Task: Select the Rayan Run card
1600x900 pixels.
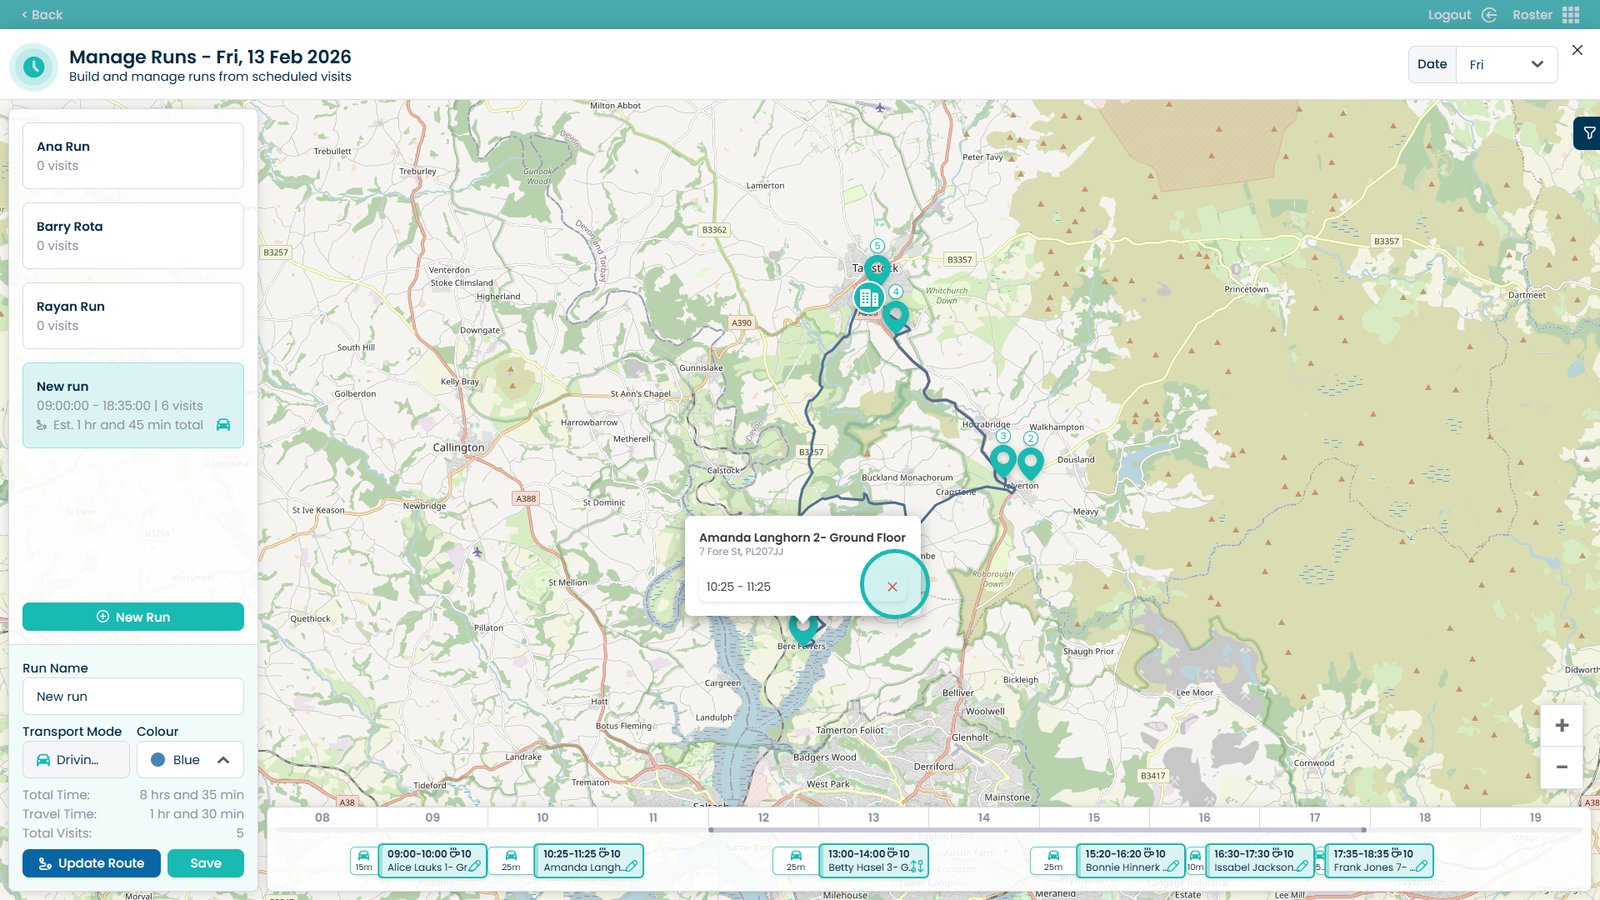Action: point(133,316)
